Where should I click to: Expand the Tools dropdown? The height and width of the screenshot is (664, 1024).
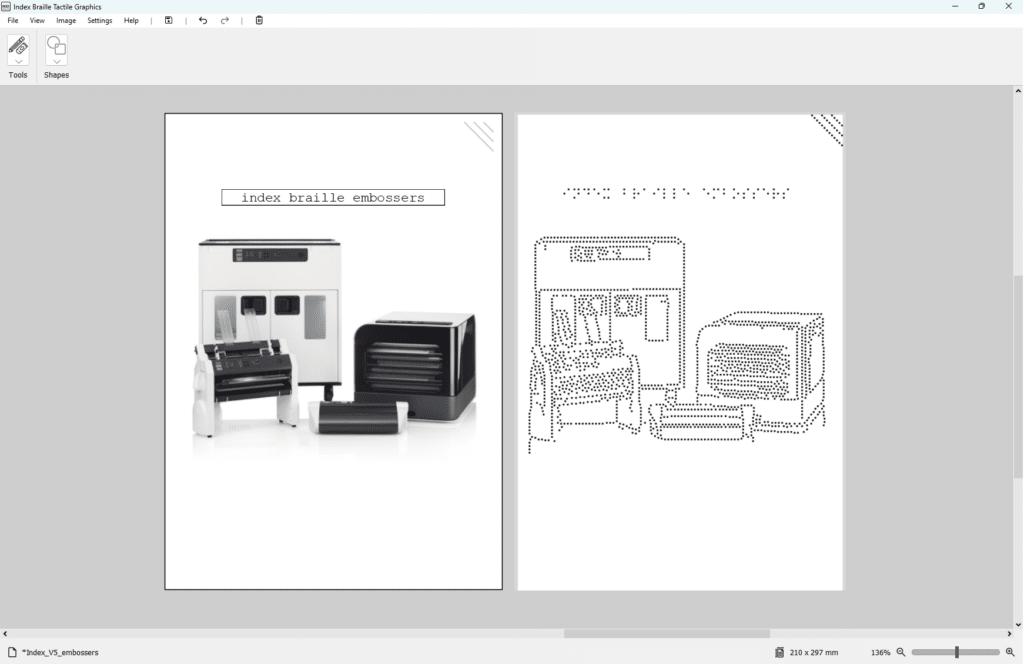pyautogui.click(x=18, y=62)
